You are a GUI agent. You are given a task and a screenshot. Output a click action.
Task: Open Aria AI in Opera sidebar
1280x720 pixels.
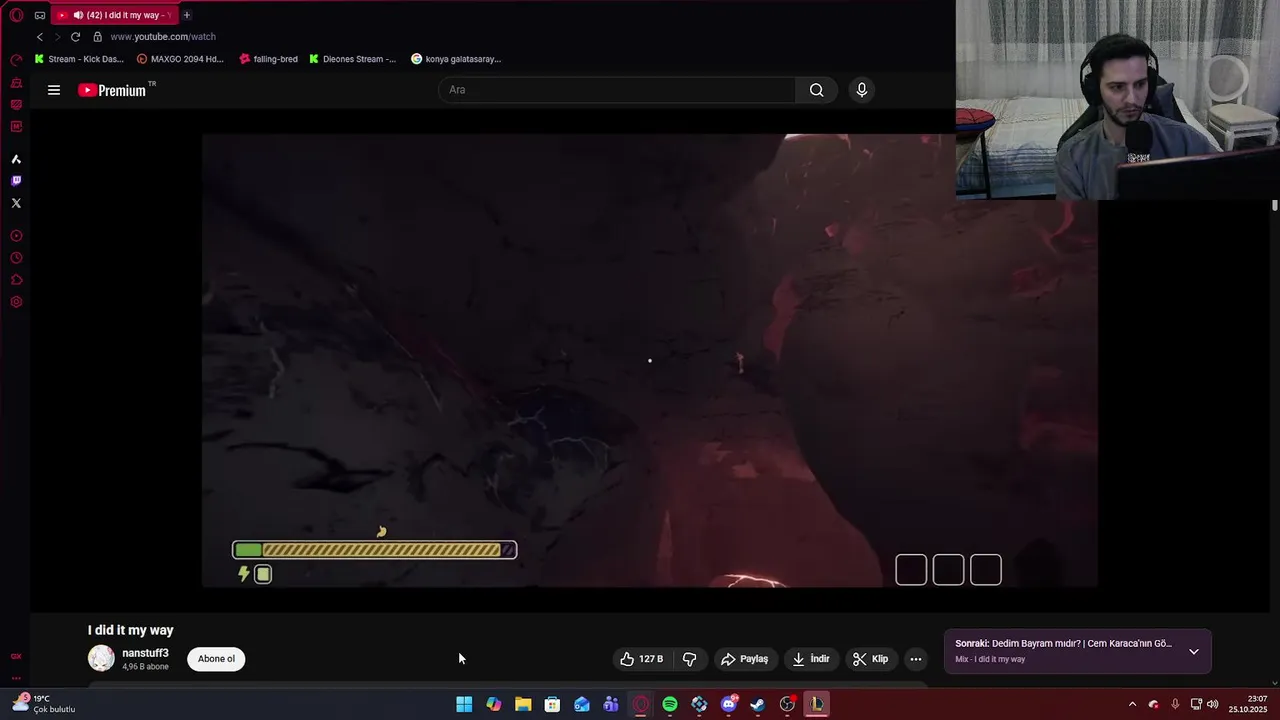[x=16, y=159]
